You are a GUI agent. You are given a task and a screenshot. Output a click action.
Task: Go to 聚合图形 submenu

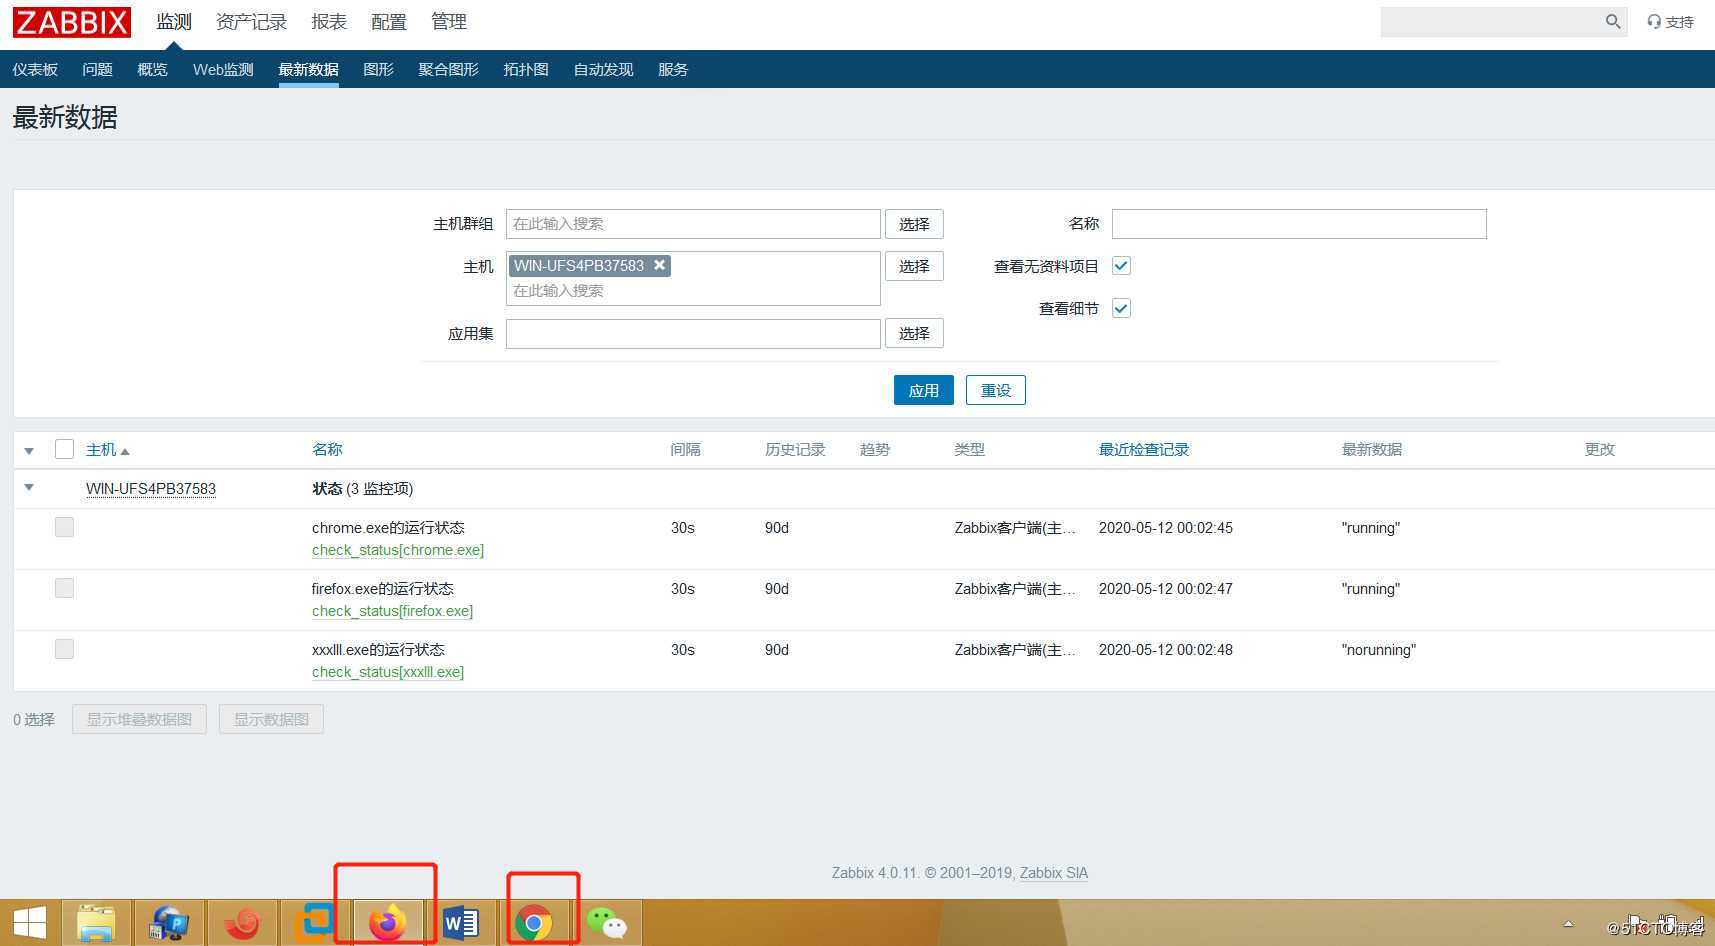pyautogui.click(x=448, y=69)
